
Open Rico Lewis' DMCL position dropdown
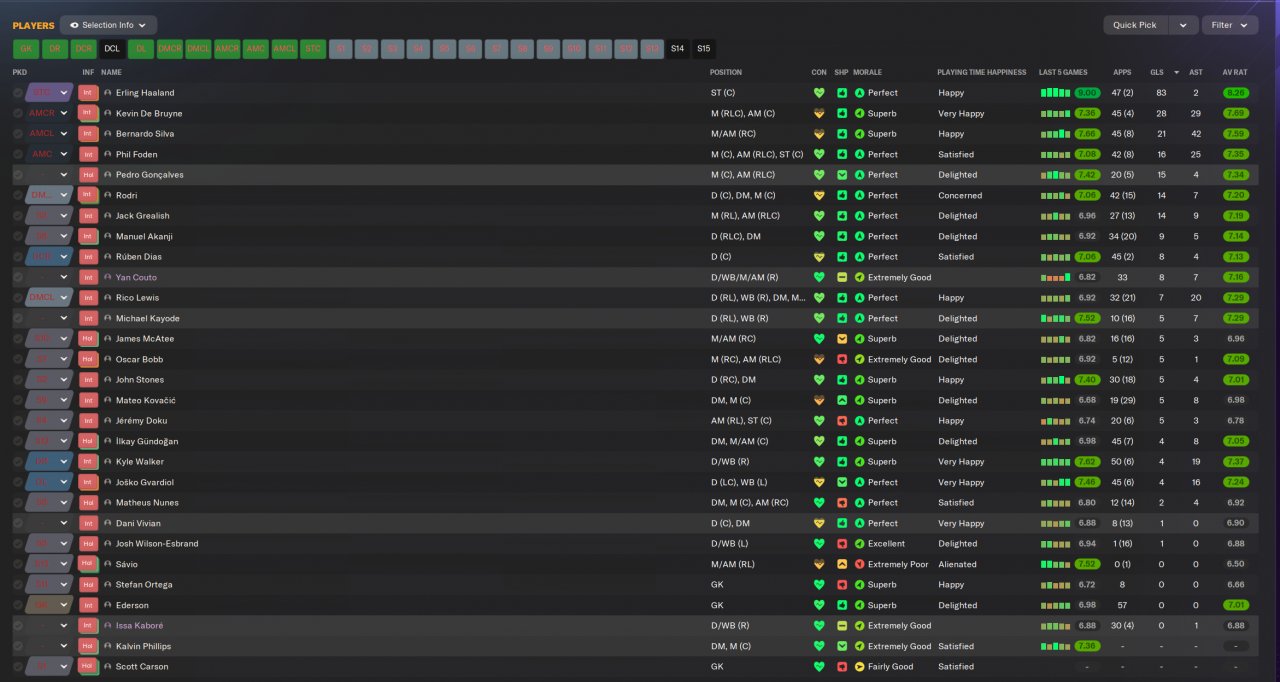pos(49,298)
